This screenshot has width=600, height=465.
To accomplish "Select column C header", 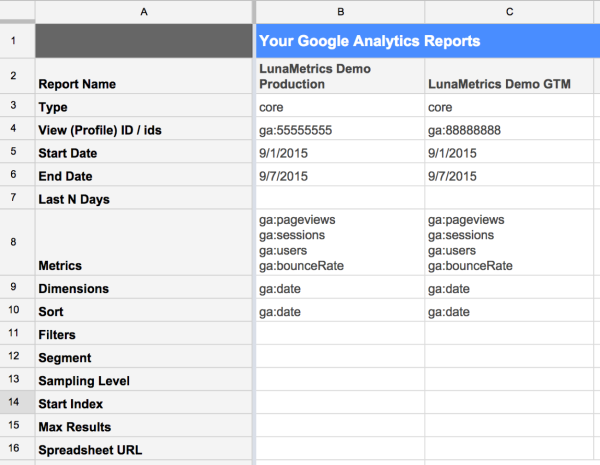I will (x=509, y=12).
